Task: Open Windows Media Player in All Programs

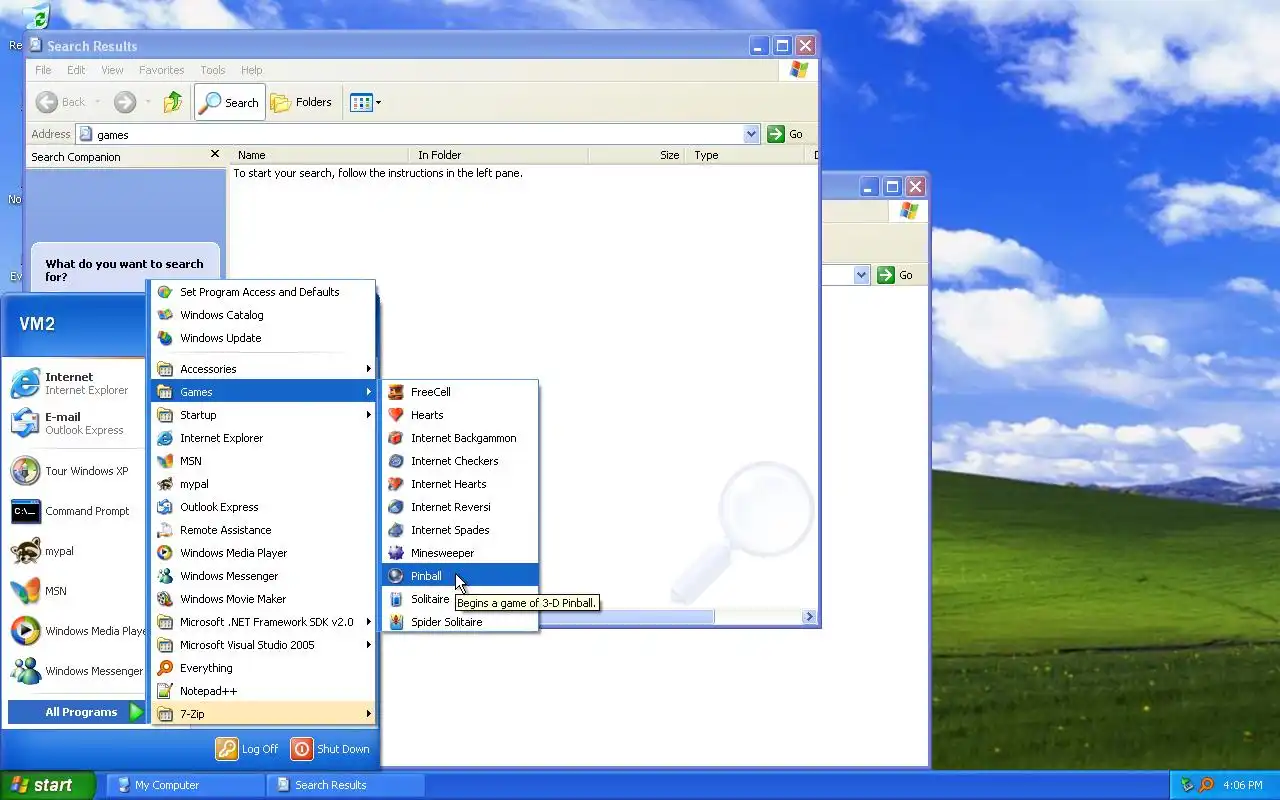Action: [263, 553]
